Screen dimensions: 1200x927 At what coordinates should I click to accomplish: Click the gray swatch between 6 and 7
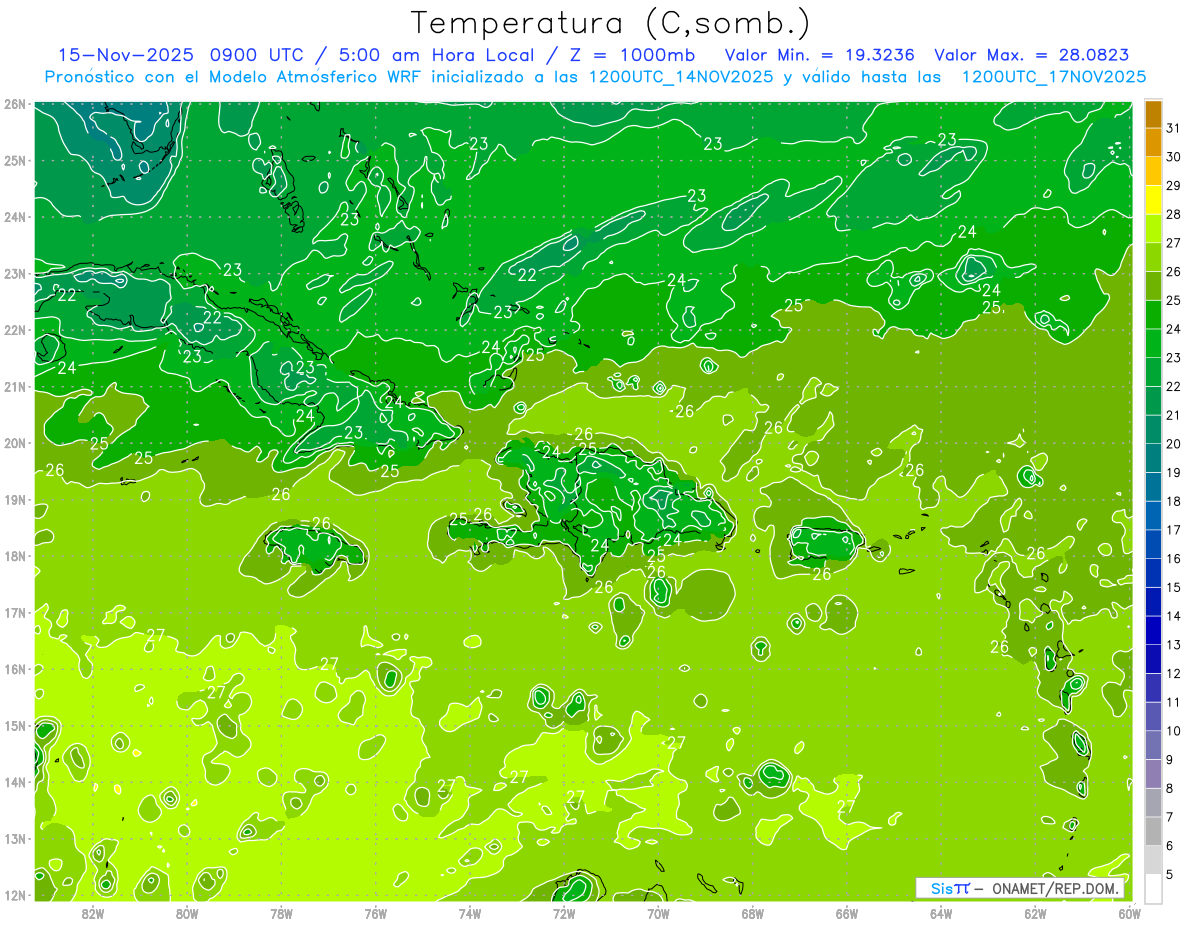[x=1153, y=831]
